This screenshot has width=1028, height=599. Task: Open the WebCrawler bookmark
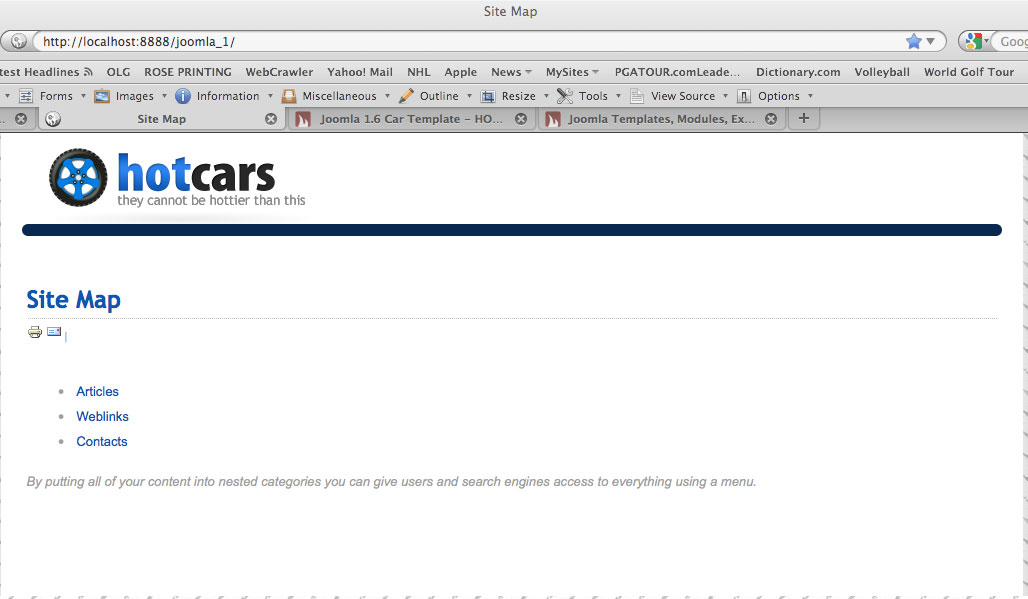(279, 72)
